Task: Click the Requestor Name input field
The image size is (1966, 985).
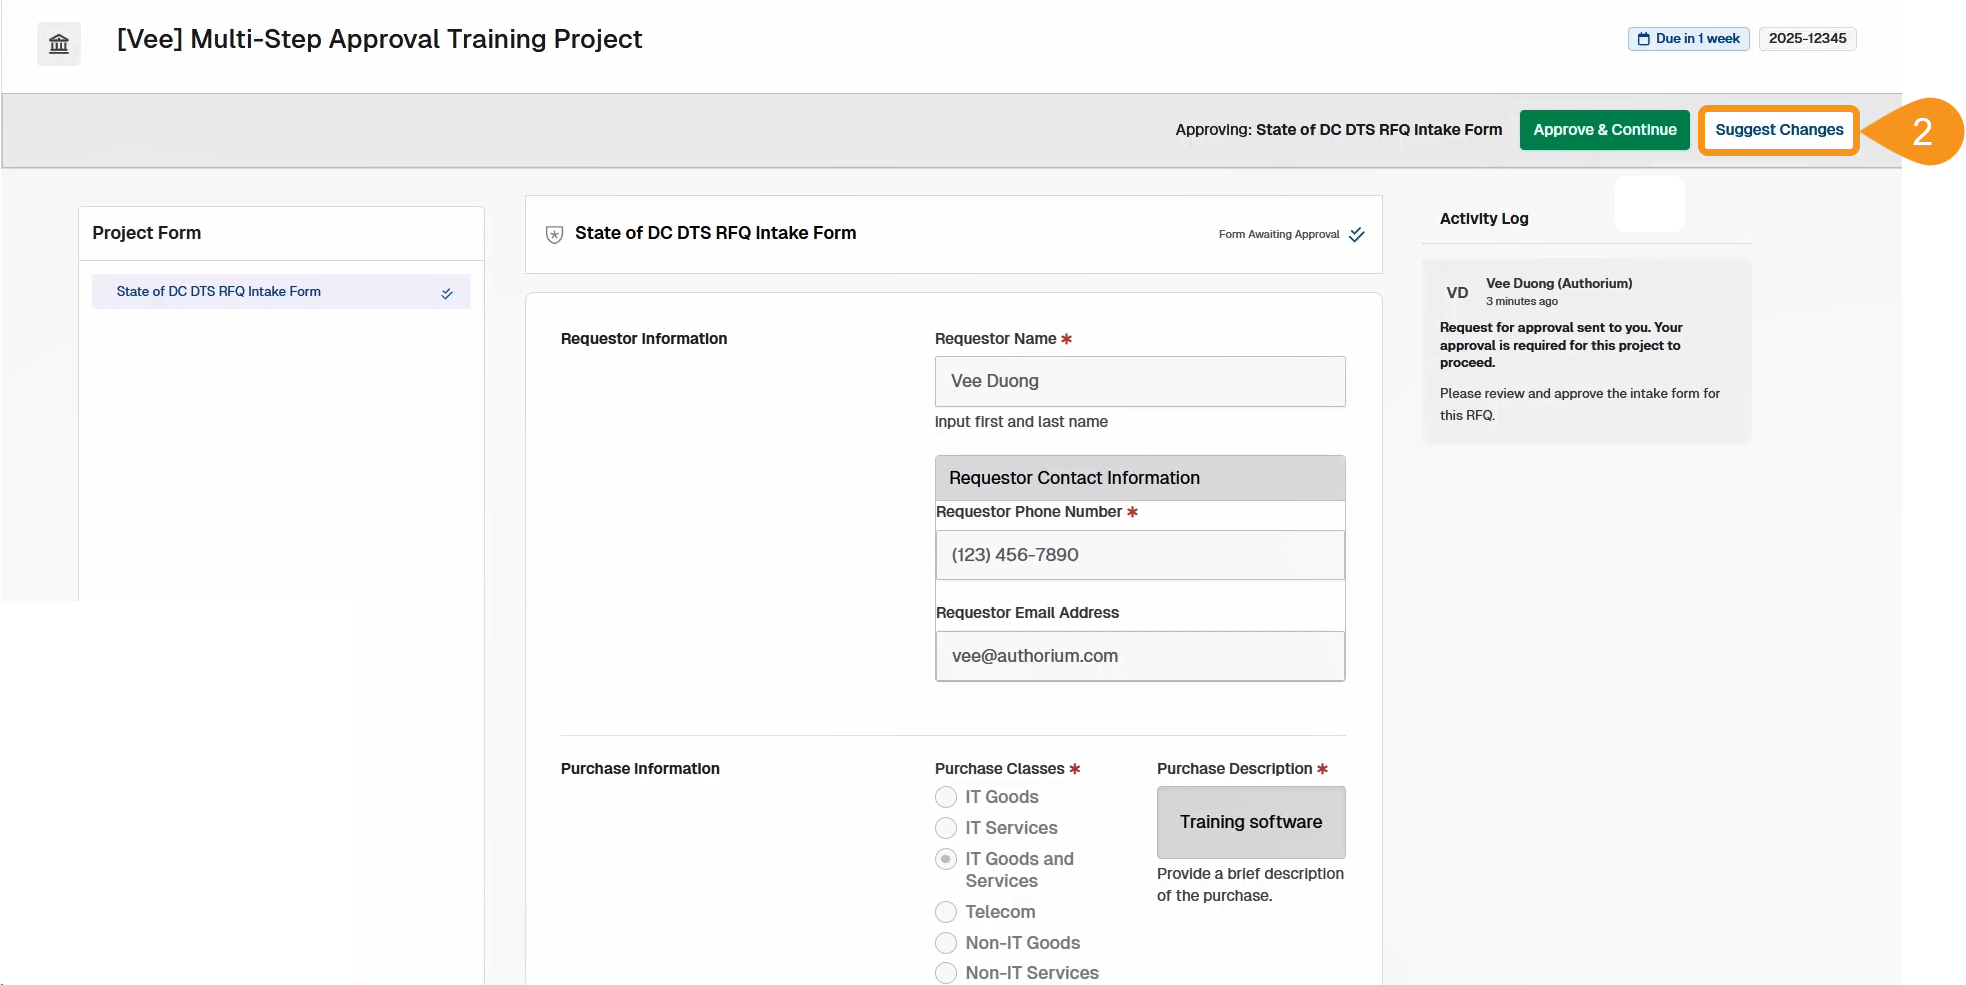Action: 1139,381
